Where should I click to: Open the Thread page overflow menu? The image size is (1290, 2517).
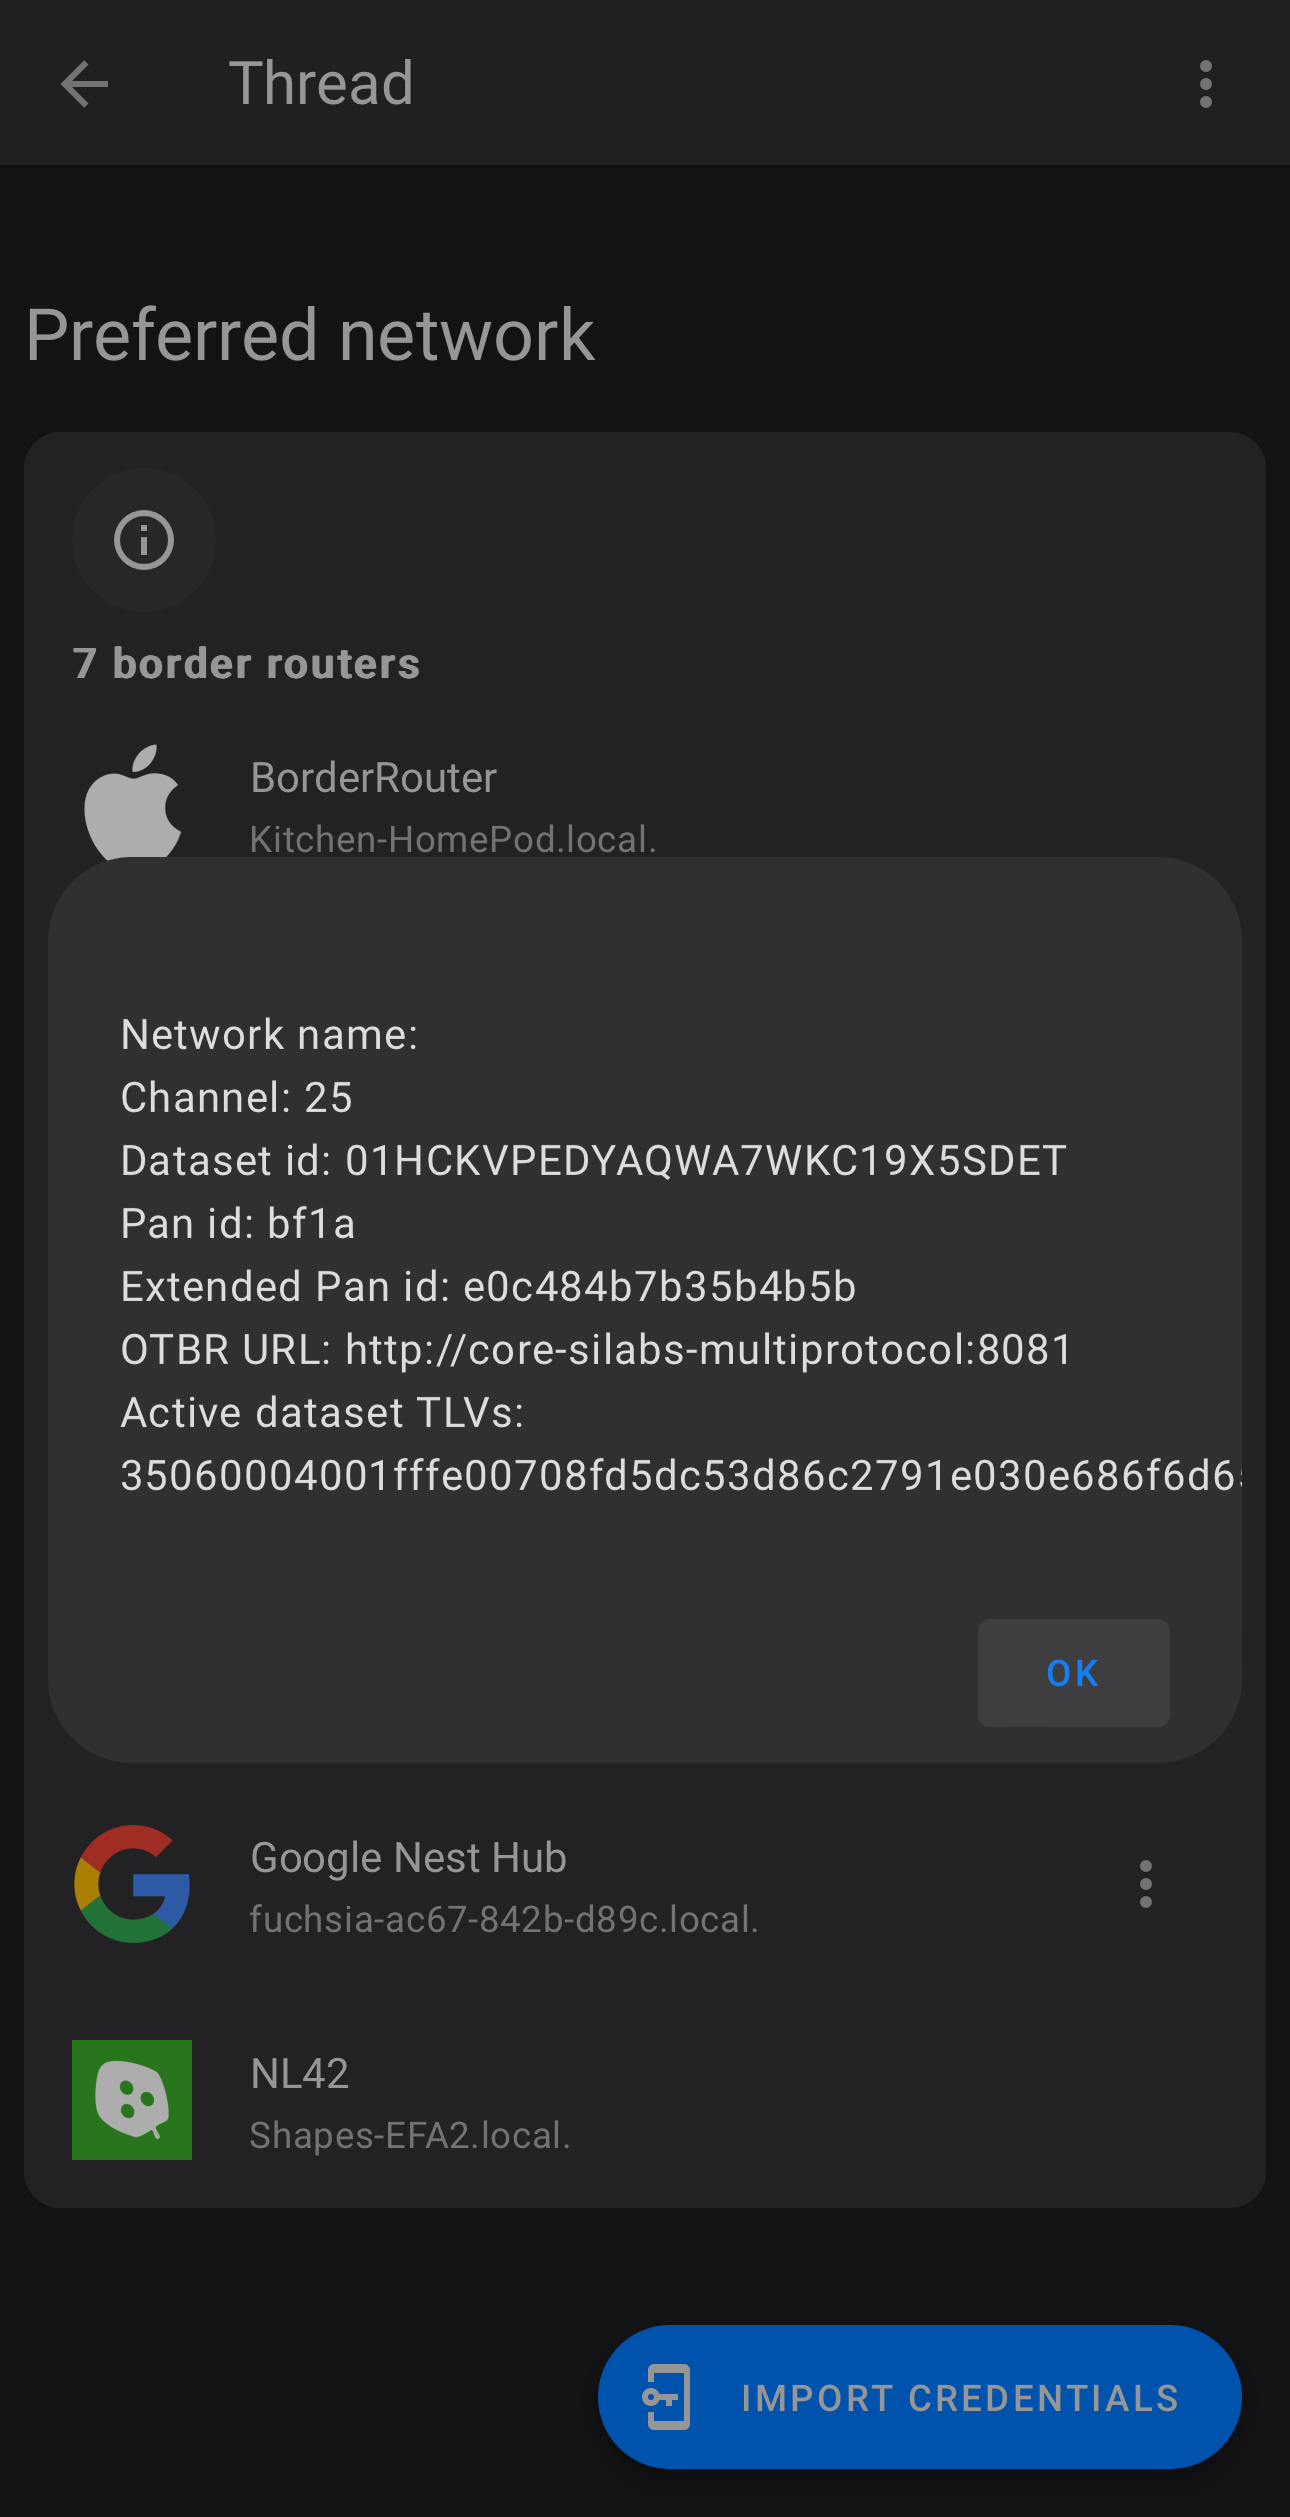pos(1206,83)
